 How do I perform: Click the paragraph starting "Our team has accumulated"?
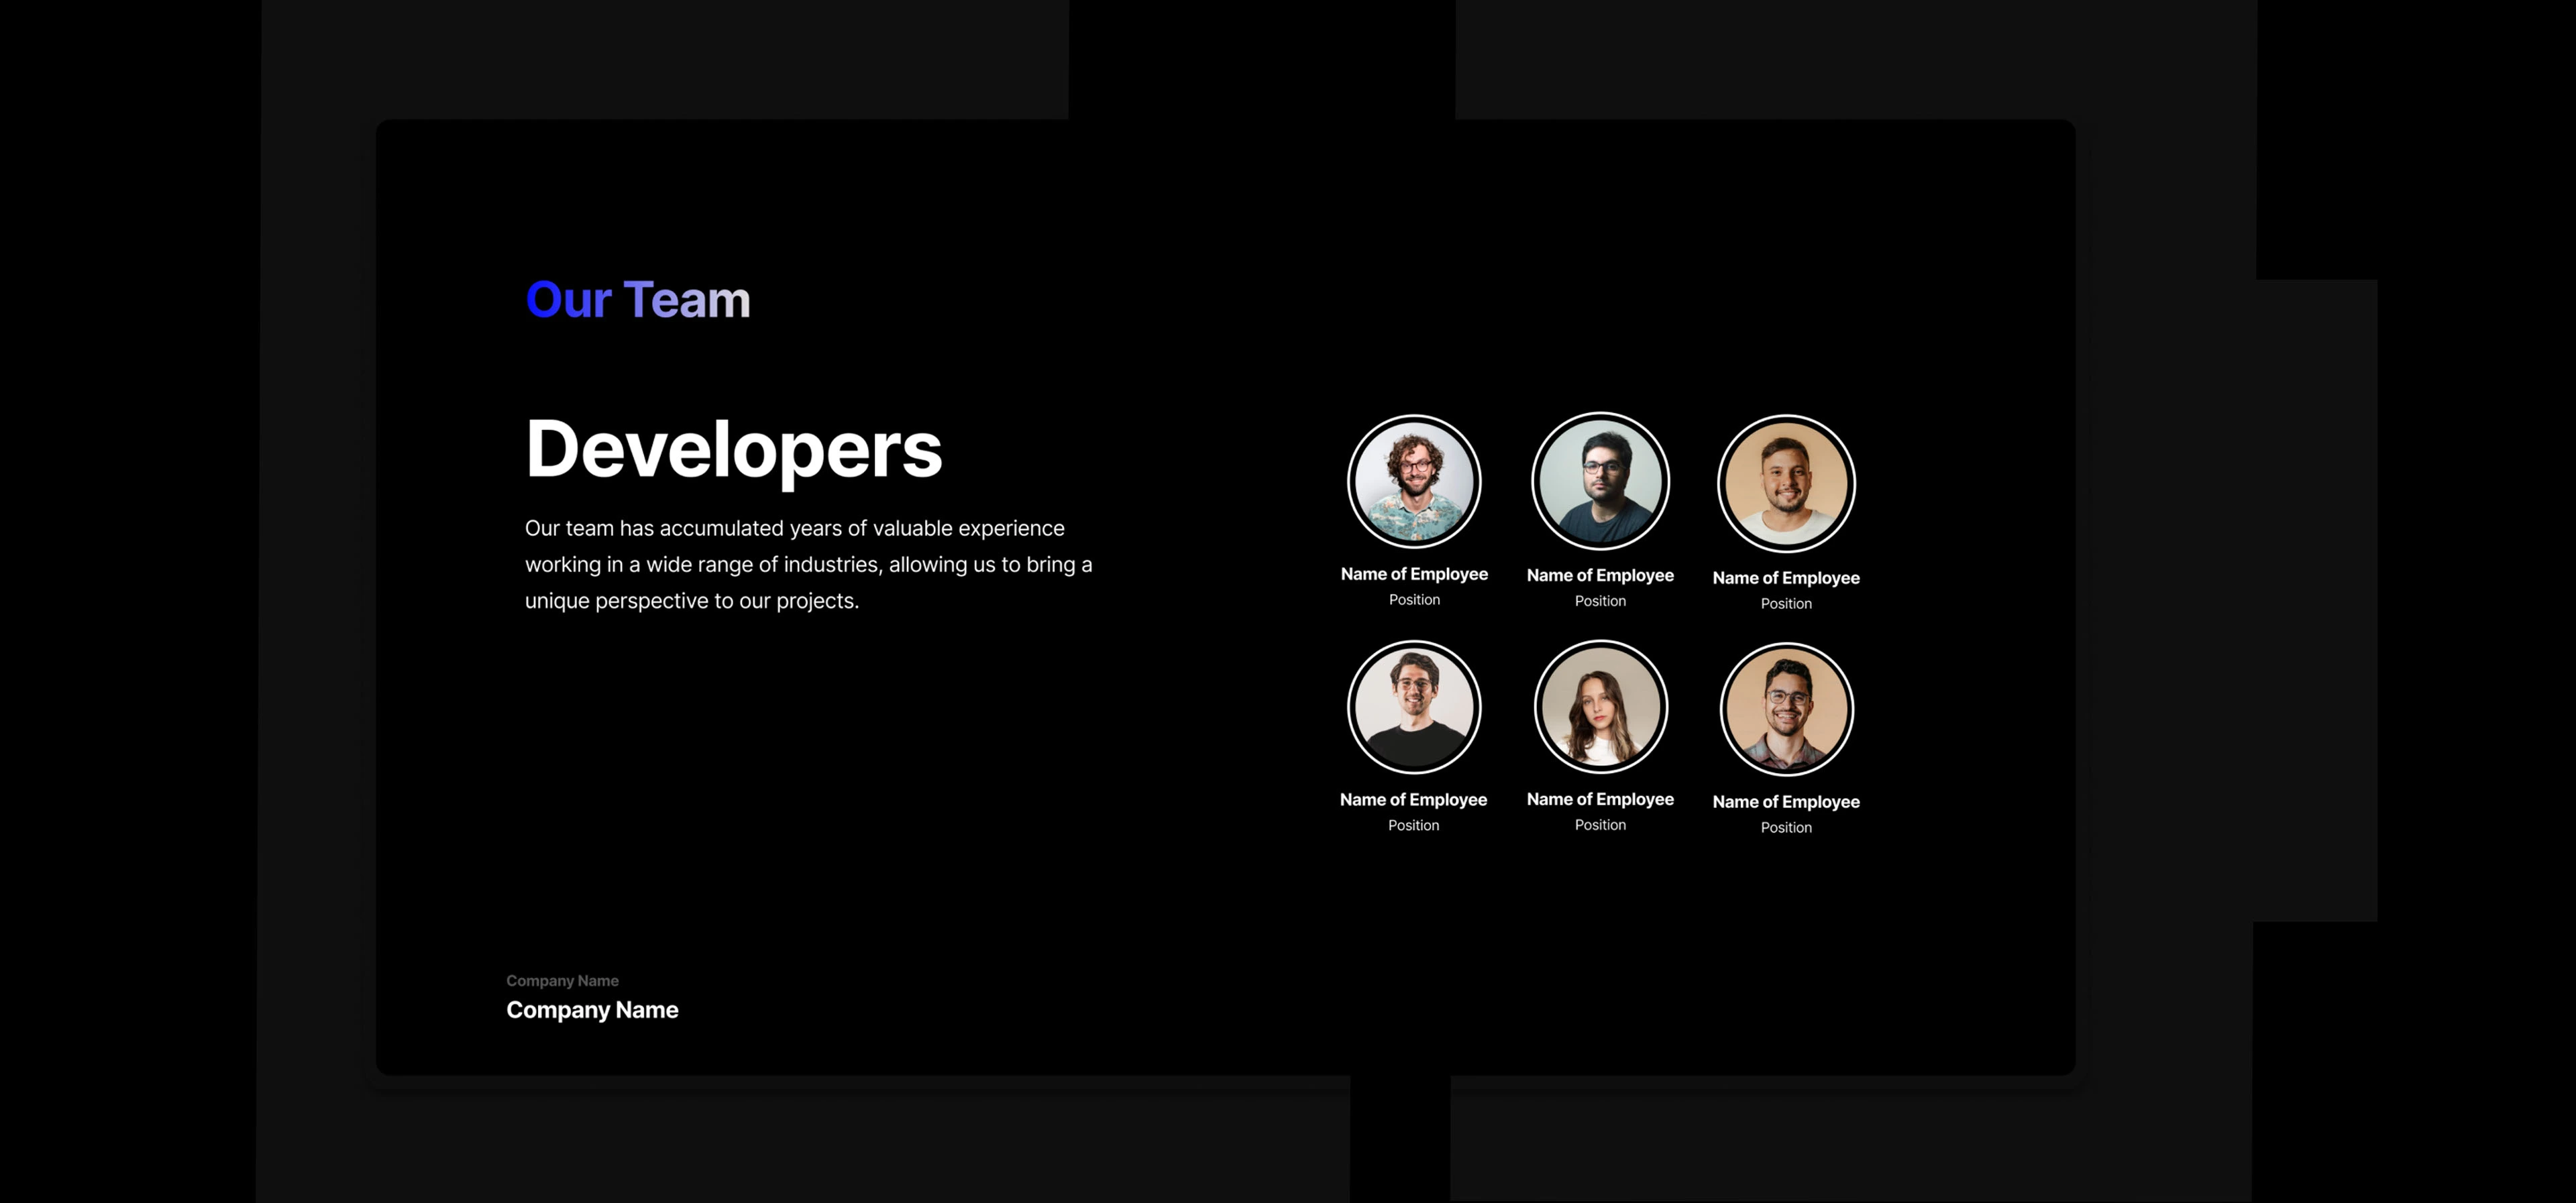point(808,564)
